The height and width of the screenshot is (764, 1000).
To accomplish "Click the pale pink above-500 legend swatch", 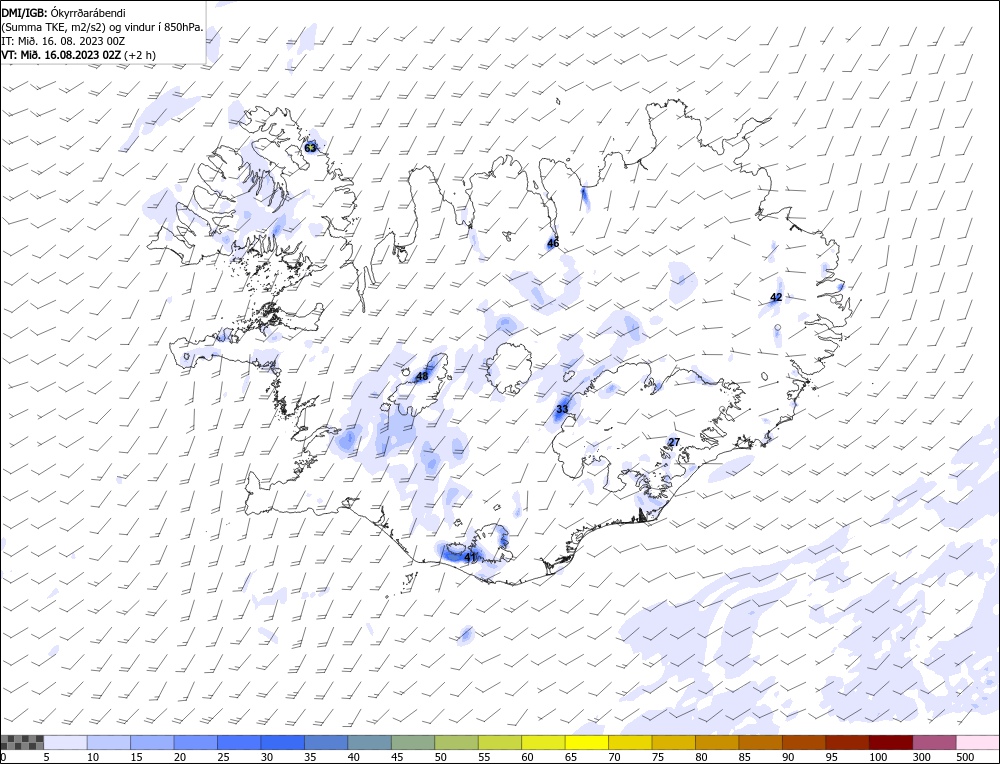I will (976, 742).
